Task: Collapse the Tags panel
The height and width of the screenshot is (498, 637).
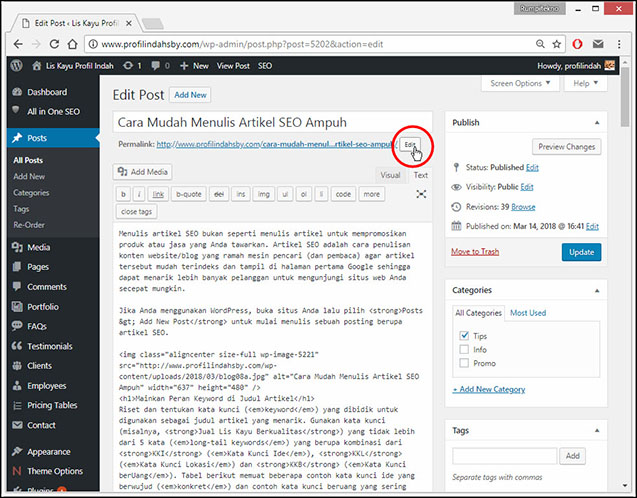Action: pyautogui.click(x=597, y=431)
